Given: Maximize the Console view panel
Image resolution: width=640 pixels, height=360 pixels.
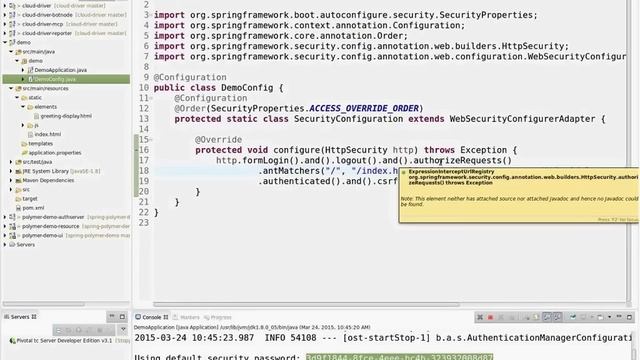Looking at the screenshot, I should click(x=629, y=317).
